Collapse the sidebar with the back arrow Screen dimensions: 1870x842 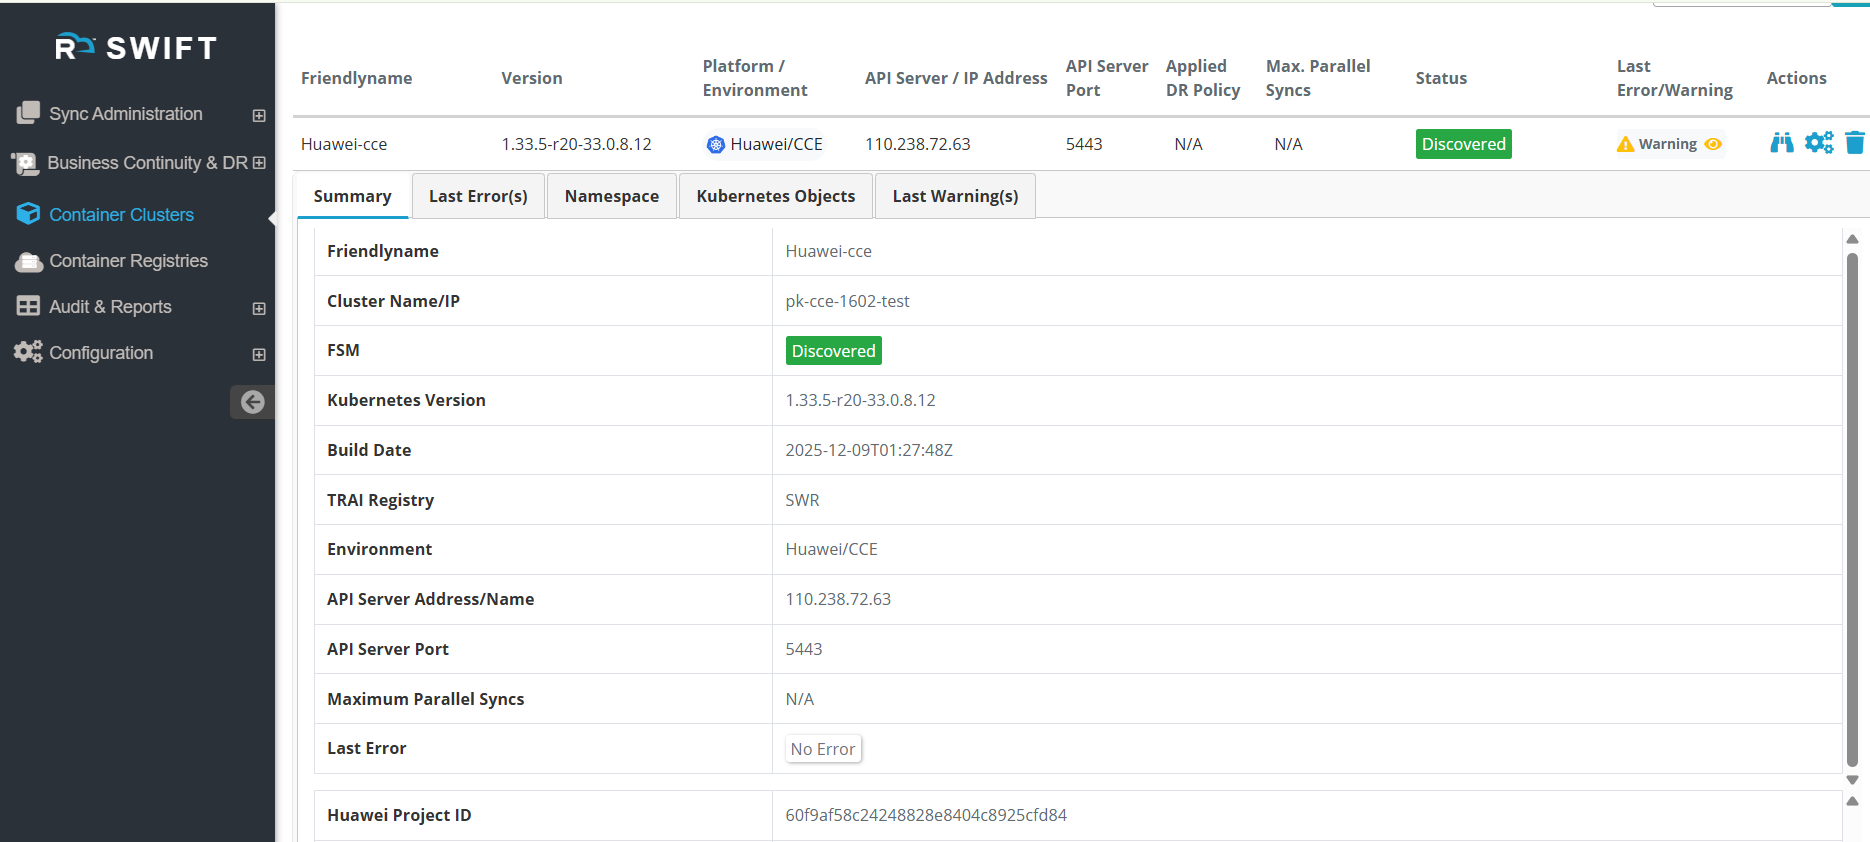tap(252, 402)
